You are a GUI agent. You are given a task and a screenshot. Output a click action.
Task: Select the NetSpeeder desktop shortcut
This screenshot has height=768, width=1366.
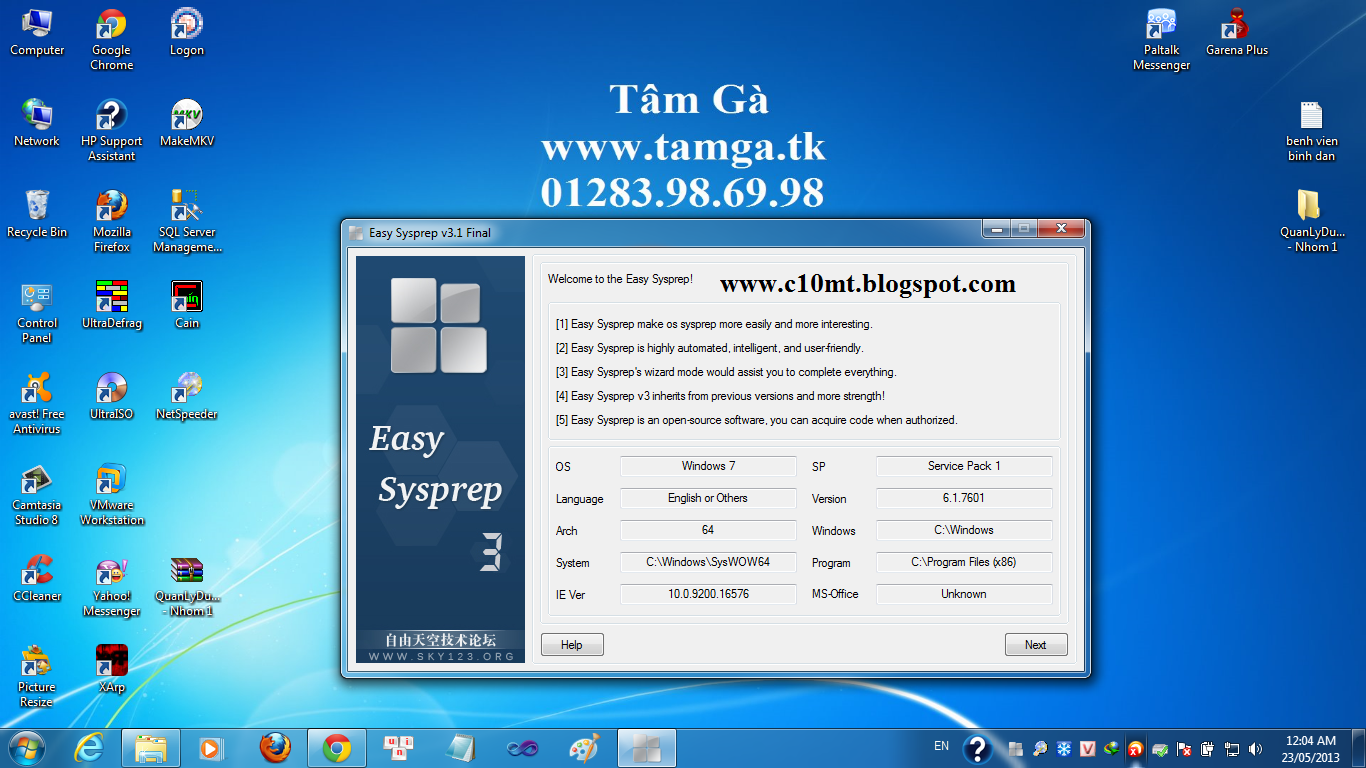pyautogui.click(x=186, y=396)
